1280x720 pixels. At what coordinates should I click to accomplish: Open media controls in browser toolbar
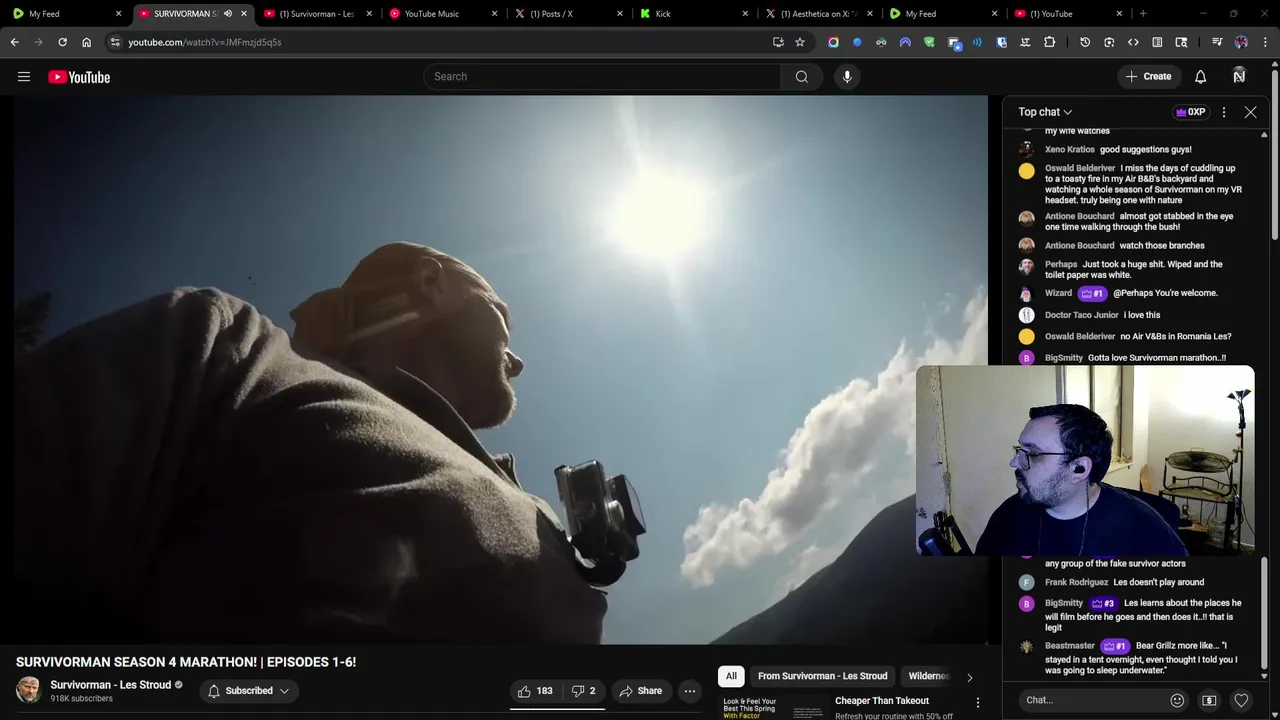click(1217, 42)
